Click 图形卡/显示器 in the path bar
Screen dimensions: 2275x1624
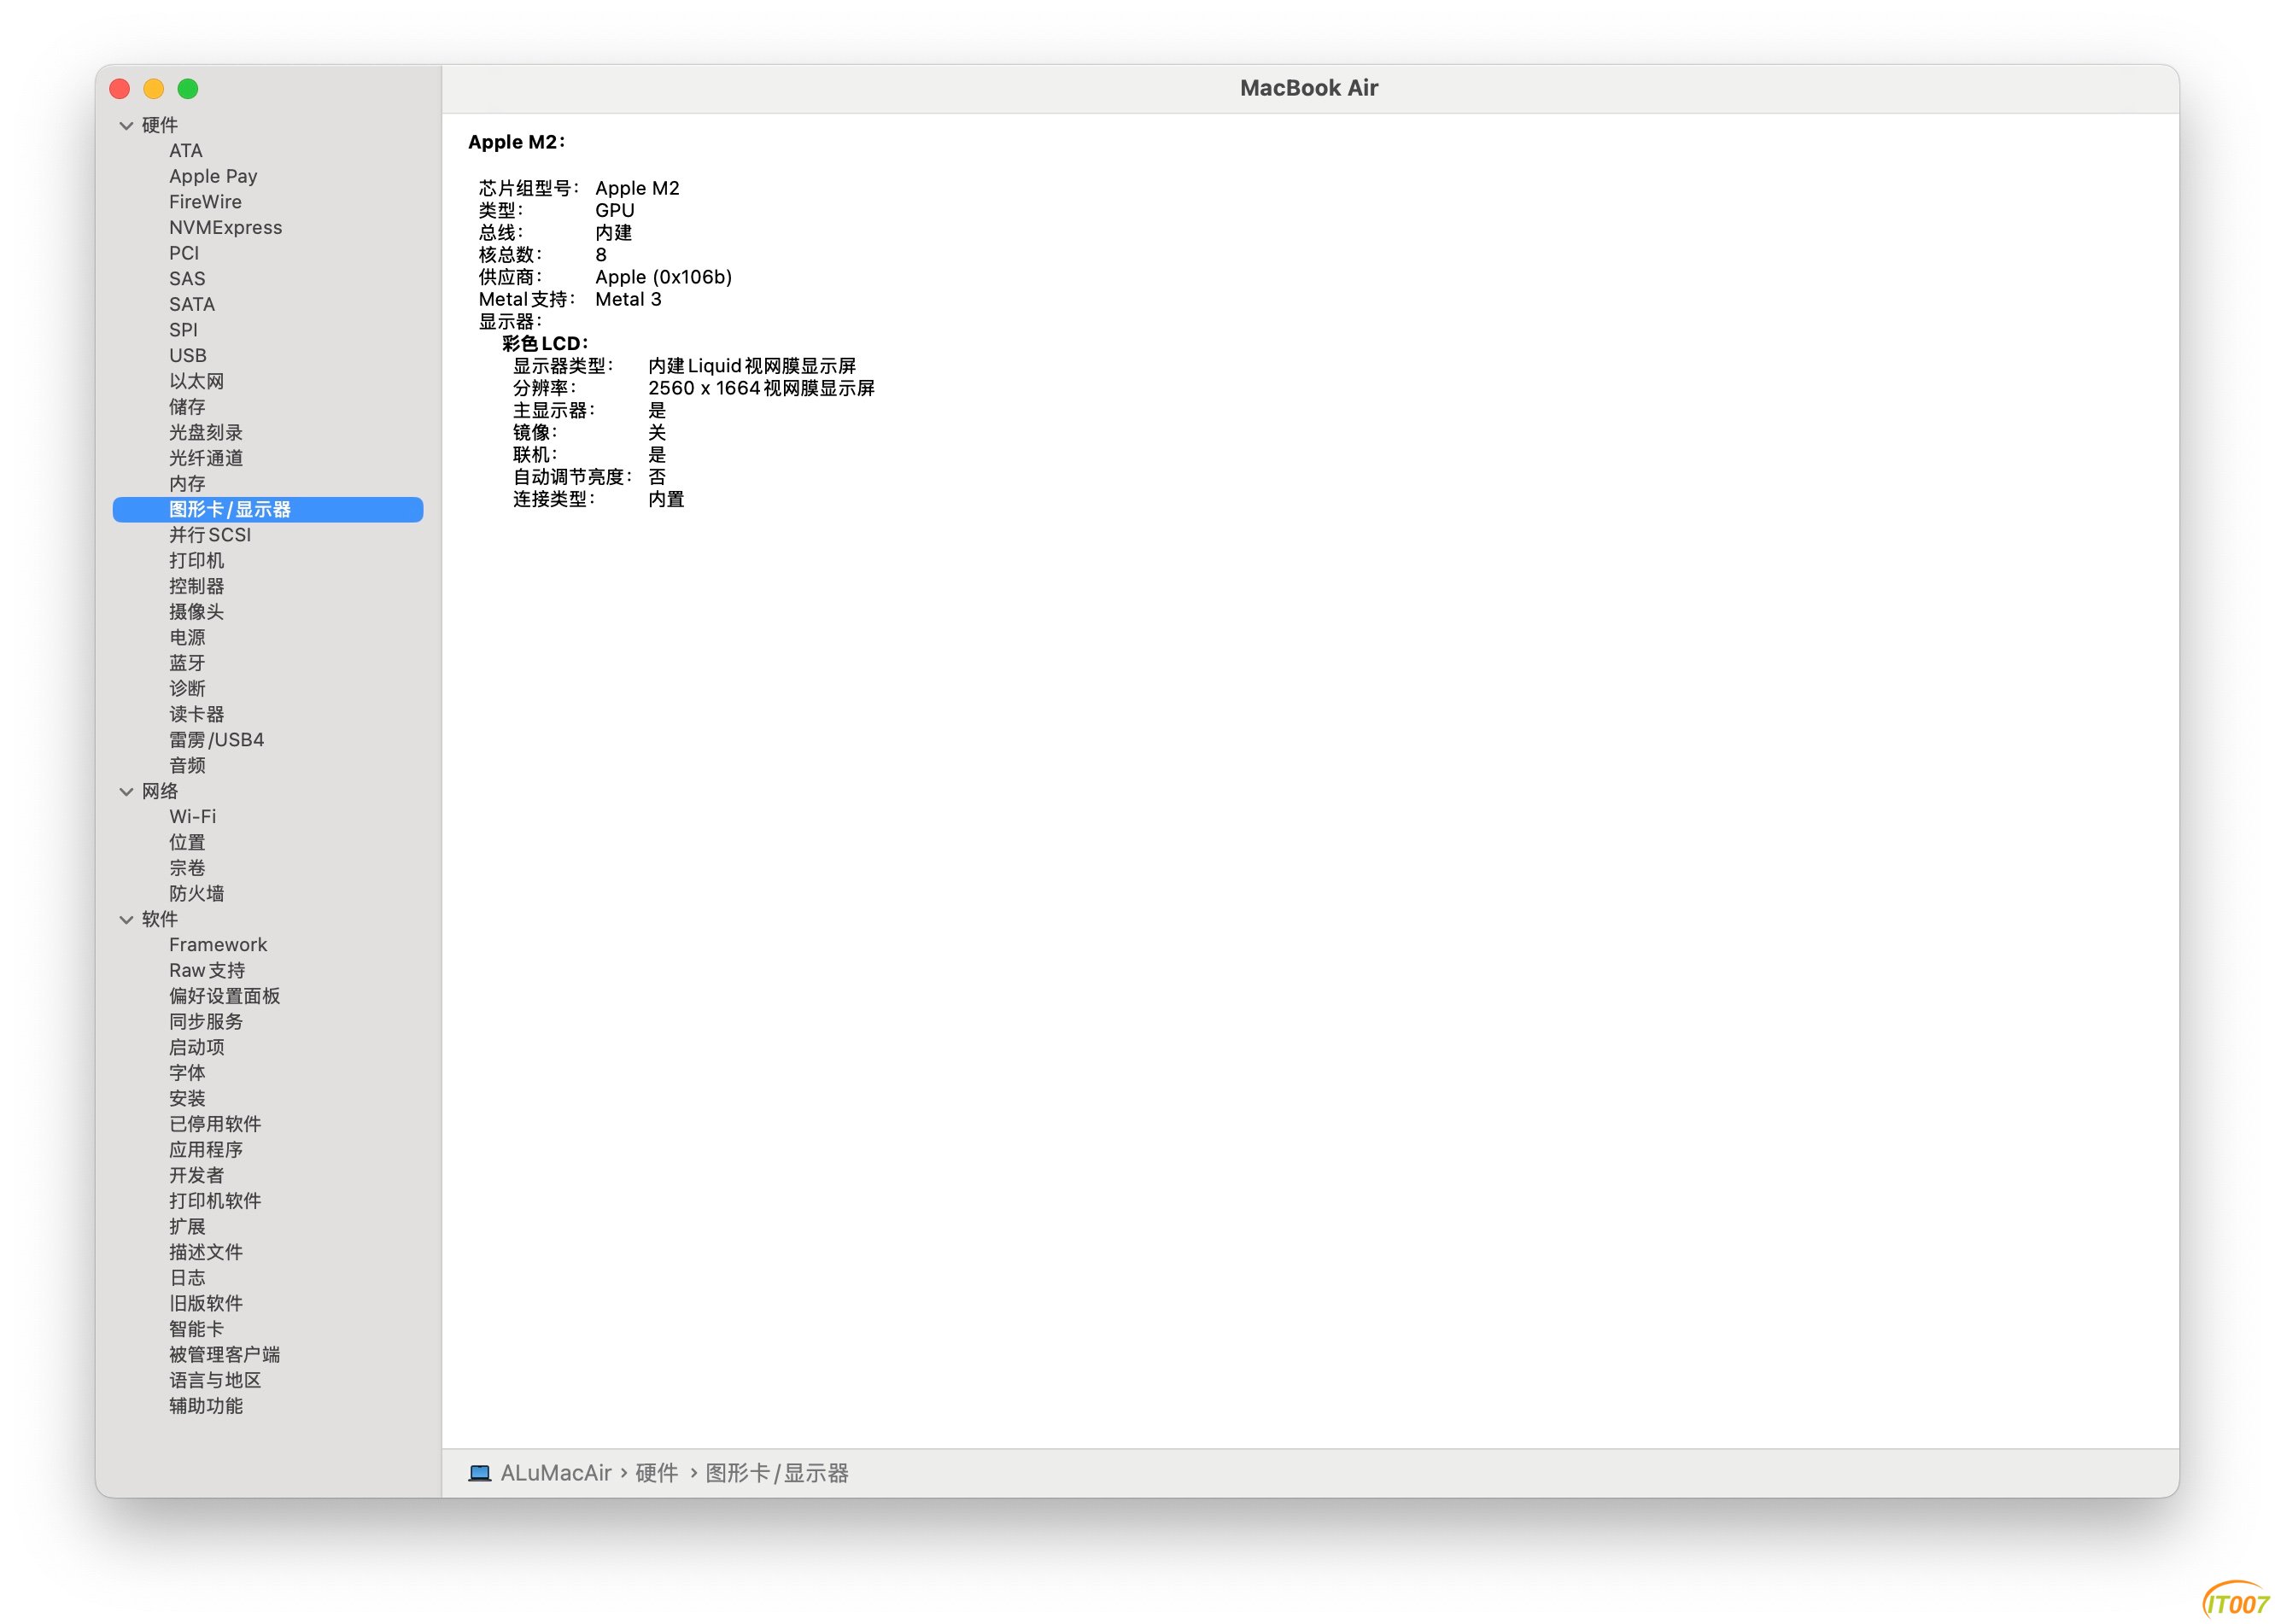click(777, 1473)
